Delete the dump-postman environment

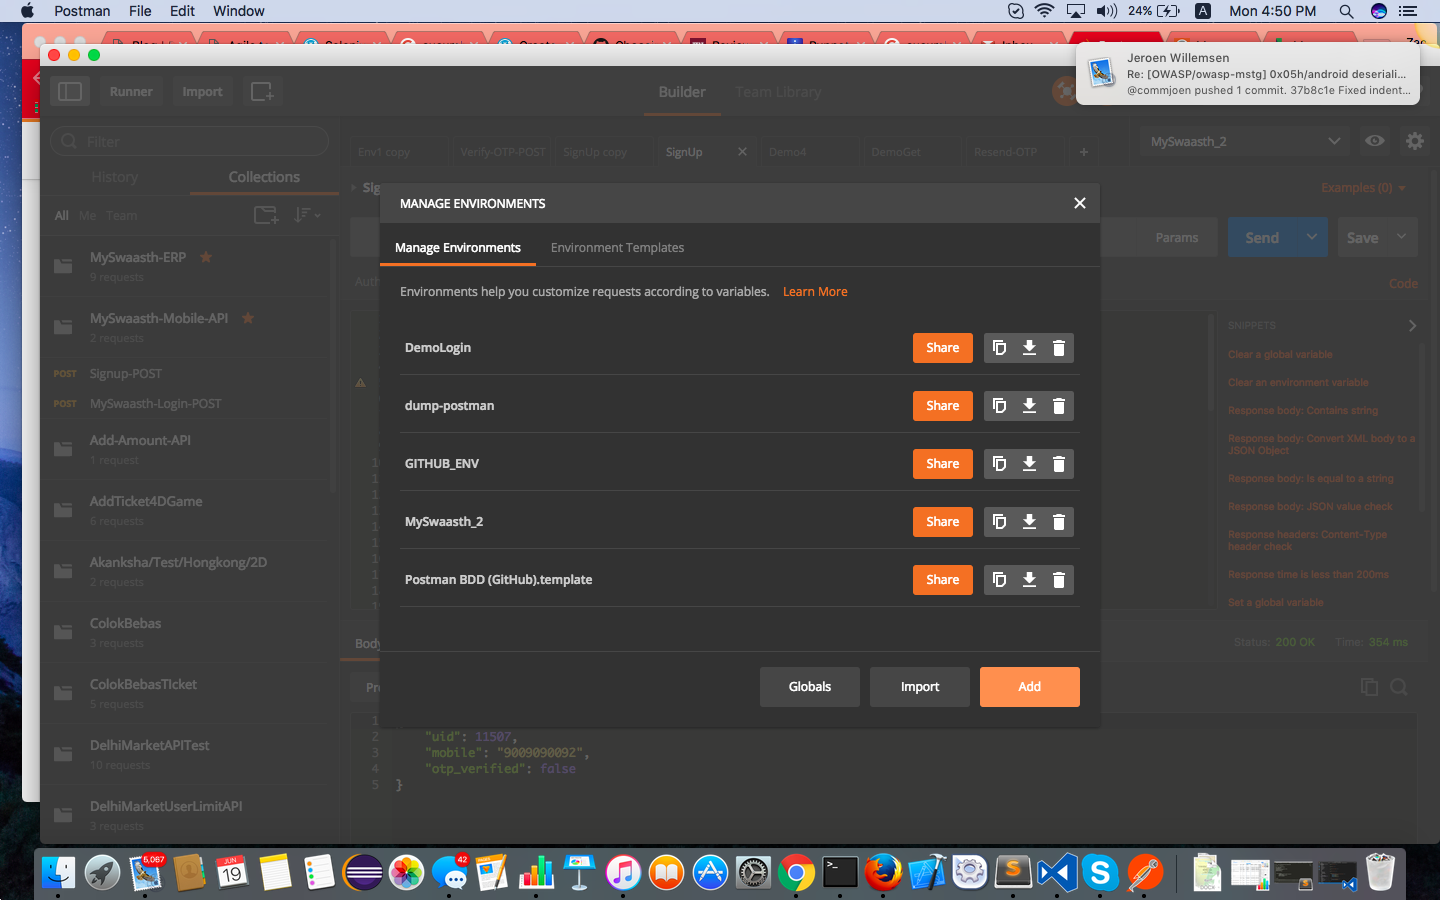coord(1059,406)
